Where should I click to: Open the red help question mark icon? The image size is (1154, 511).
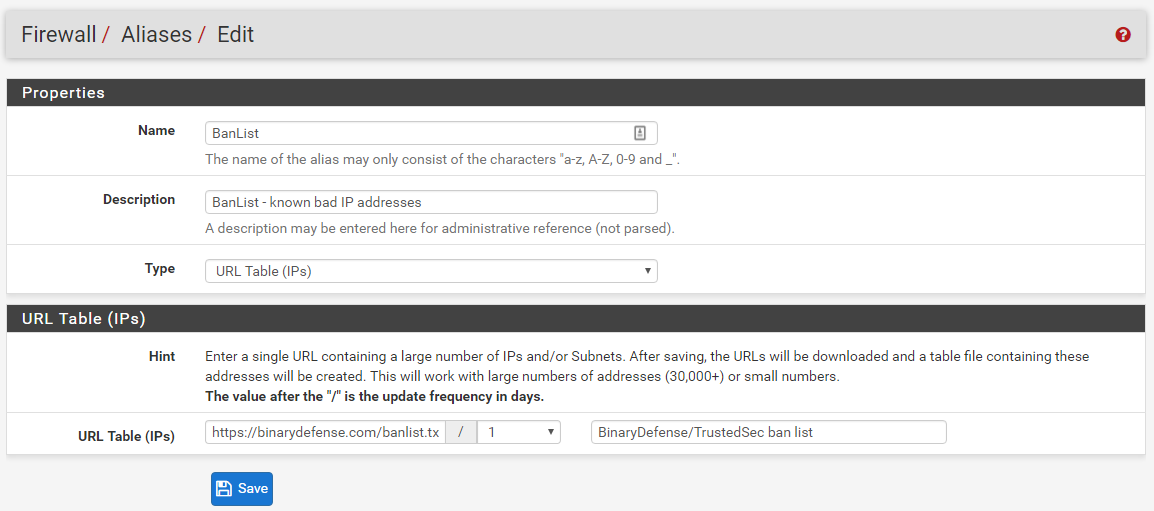tap(1123, 35)
